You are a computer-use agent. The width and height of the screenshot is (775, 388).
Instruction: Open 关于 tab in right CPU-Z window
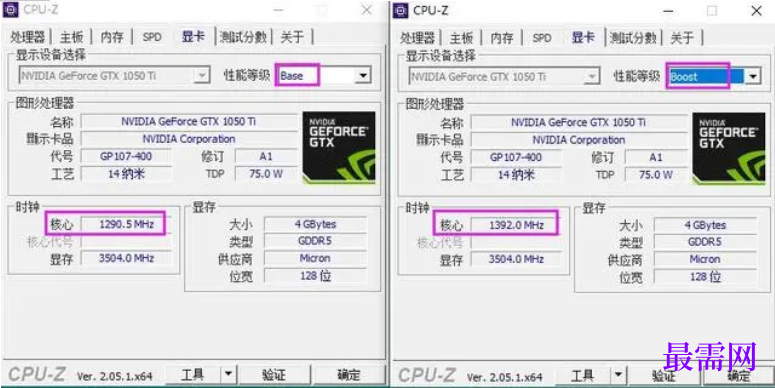click(x=682, y=38)
